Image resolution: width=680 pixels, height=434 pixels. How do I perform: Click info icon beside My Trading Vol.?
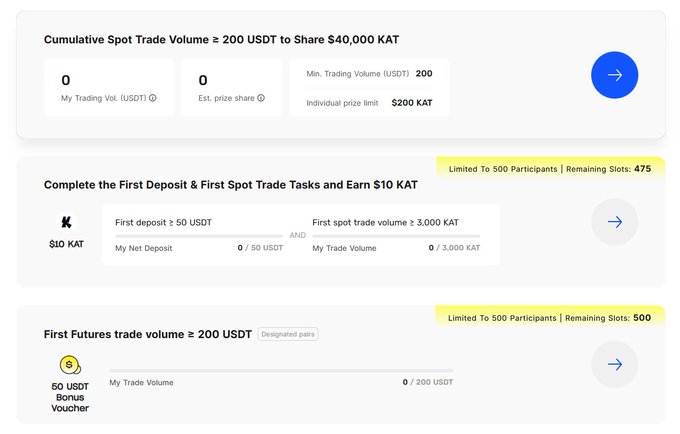tap(153, 98)
